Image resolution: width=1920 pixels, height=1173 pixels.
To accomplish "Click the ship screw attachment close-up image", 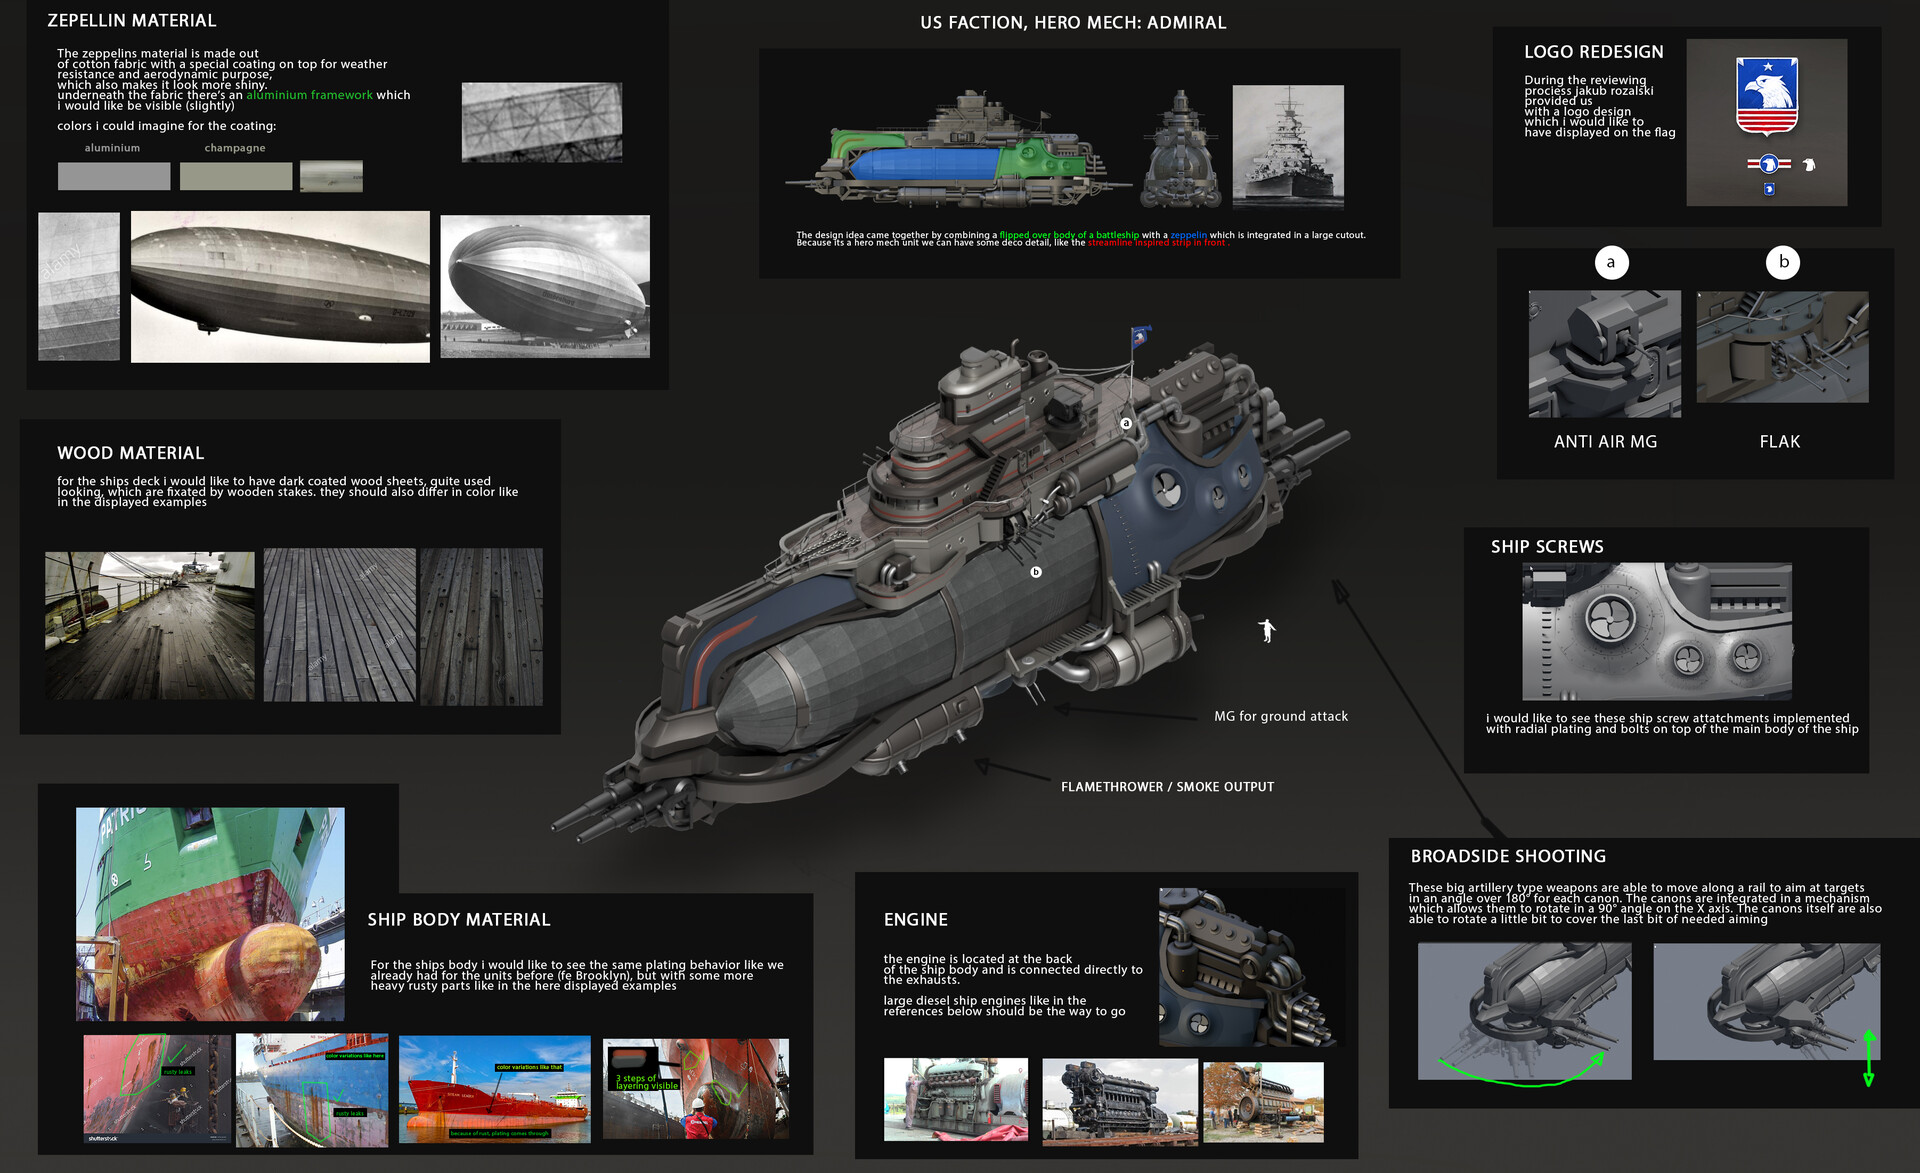I will (x=1656, y=631).
